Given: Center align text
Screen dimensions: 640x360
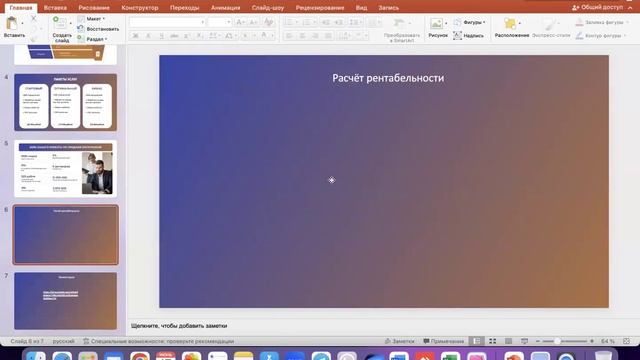Looking at the screenshot, I should coord(302,36).
